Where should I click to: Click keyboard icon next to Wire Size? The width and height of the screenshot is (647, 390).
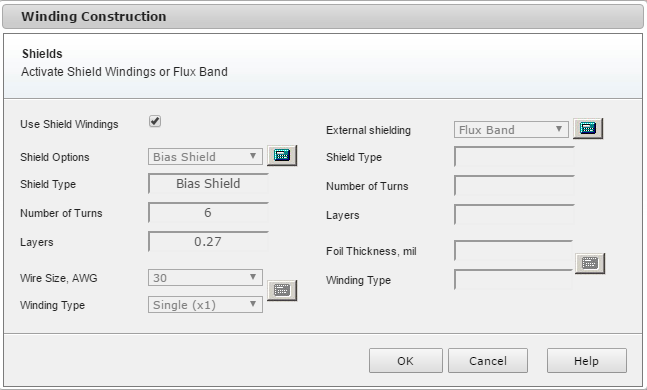coord(282,290)
